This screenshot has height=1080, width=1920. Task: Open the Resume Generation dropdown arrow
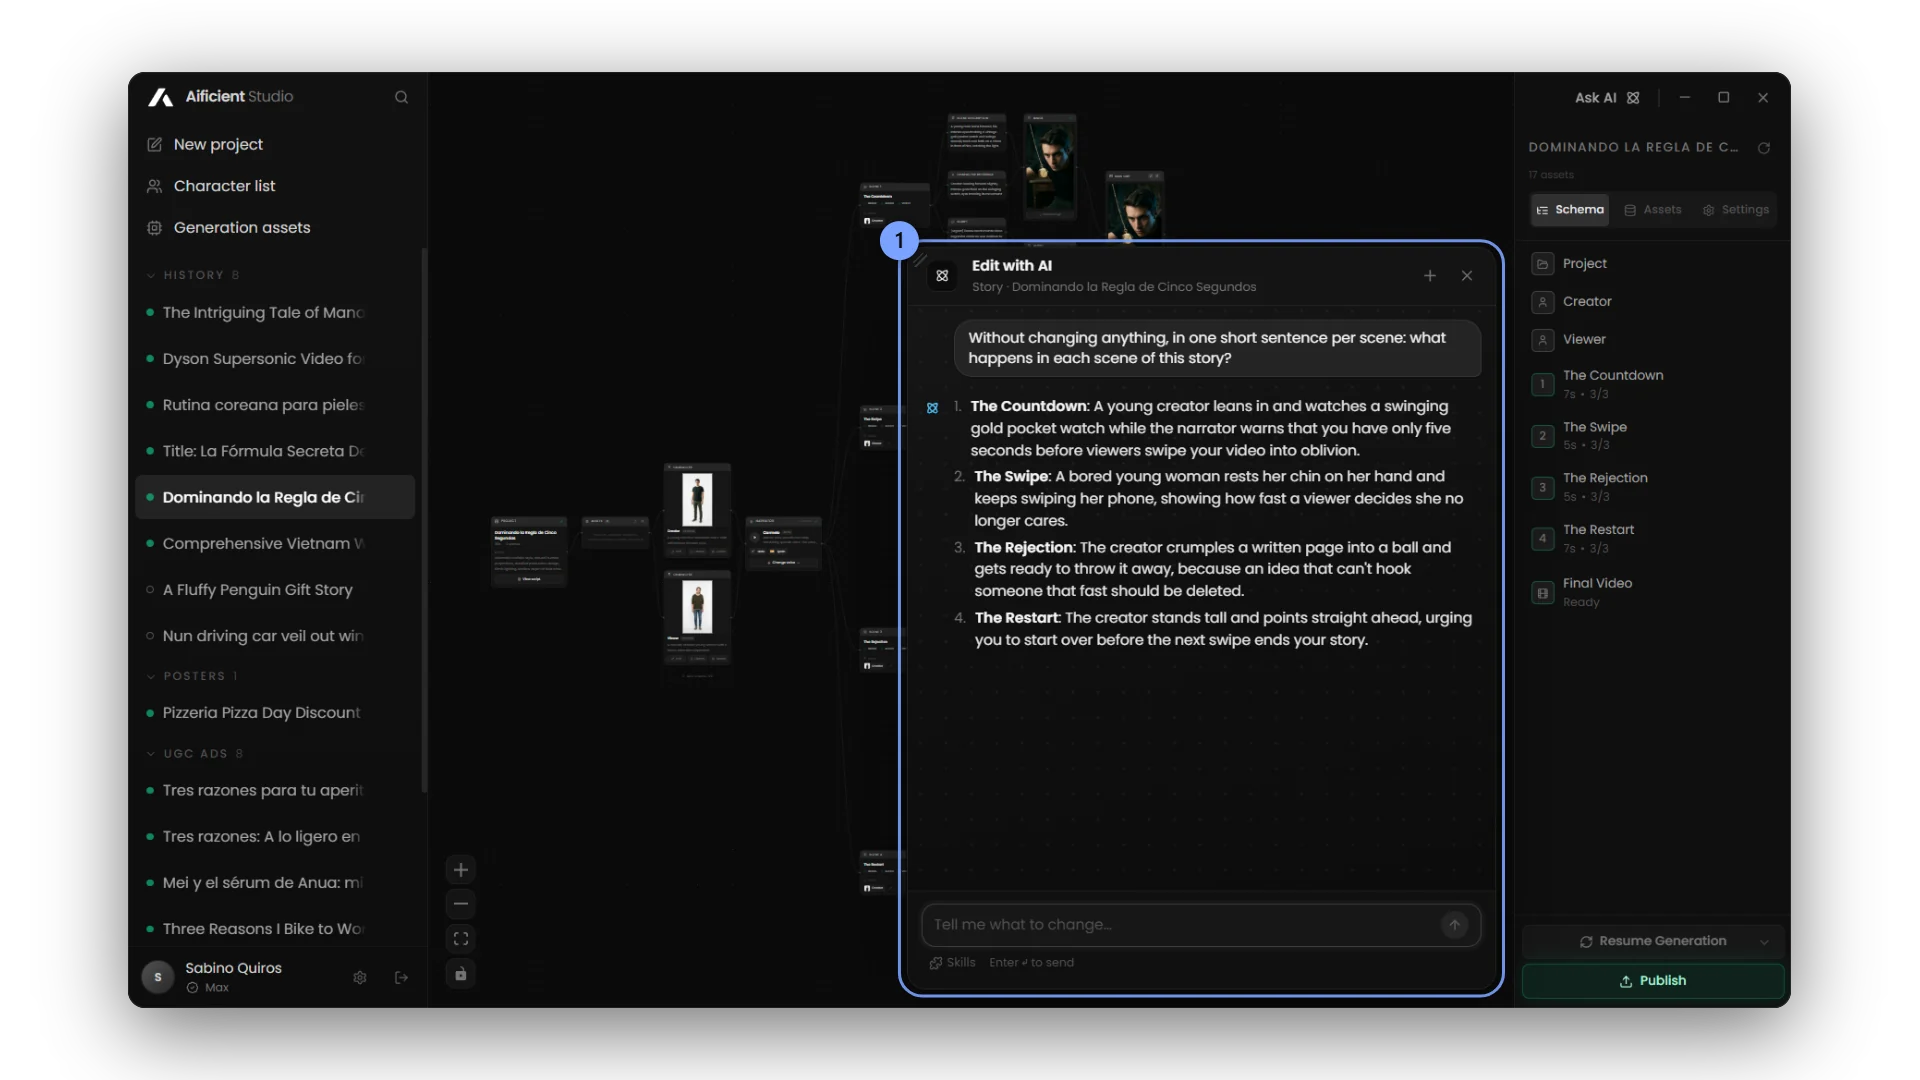pyautogui.click(x=1764, y=942)
